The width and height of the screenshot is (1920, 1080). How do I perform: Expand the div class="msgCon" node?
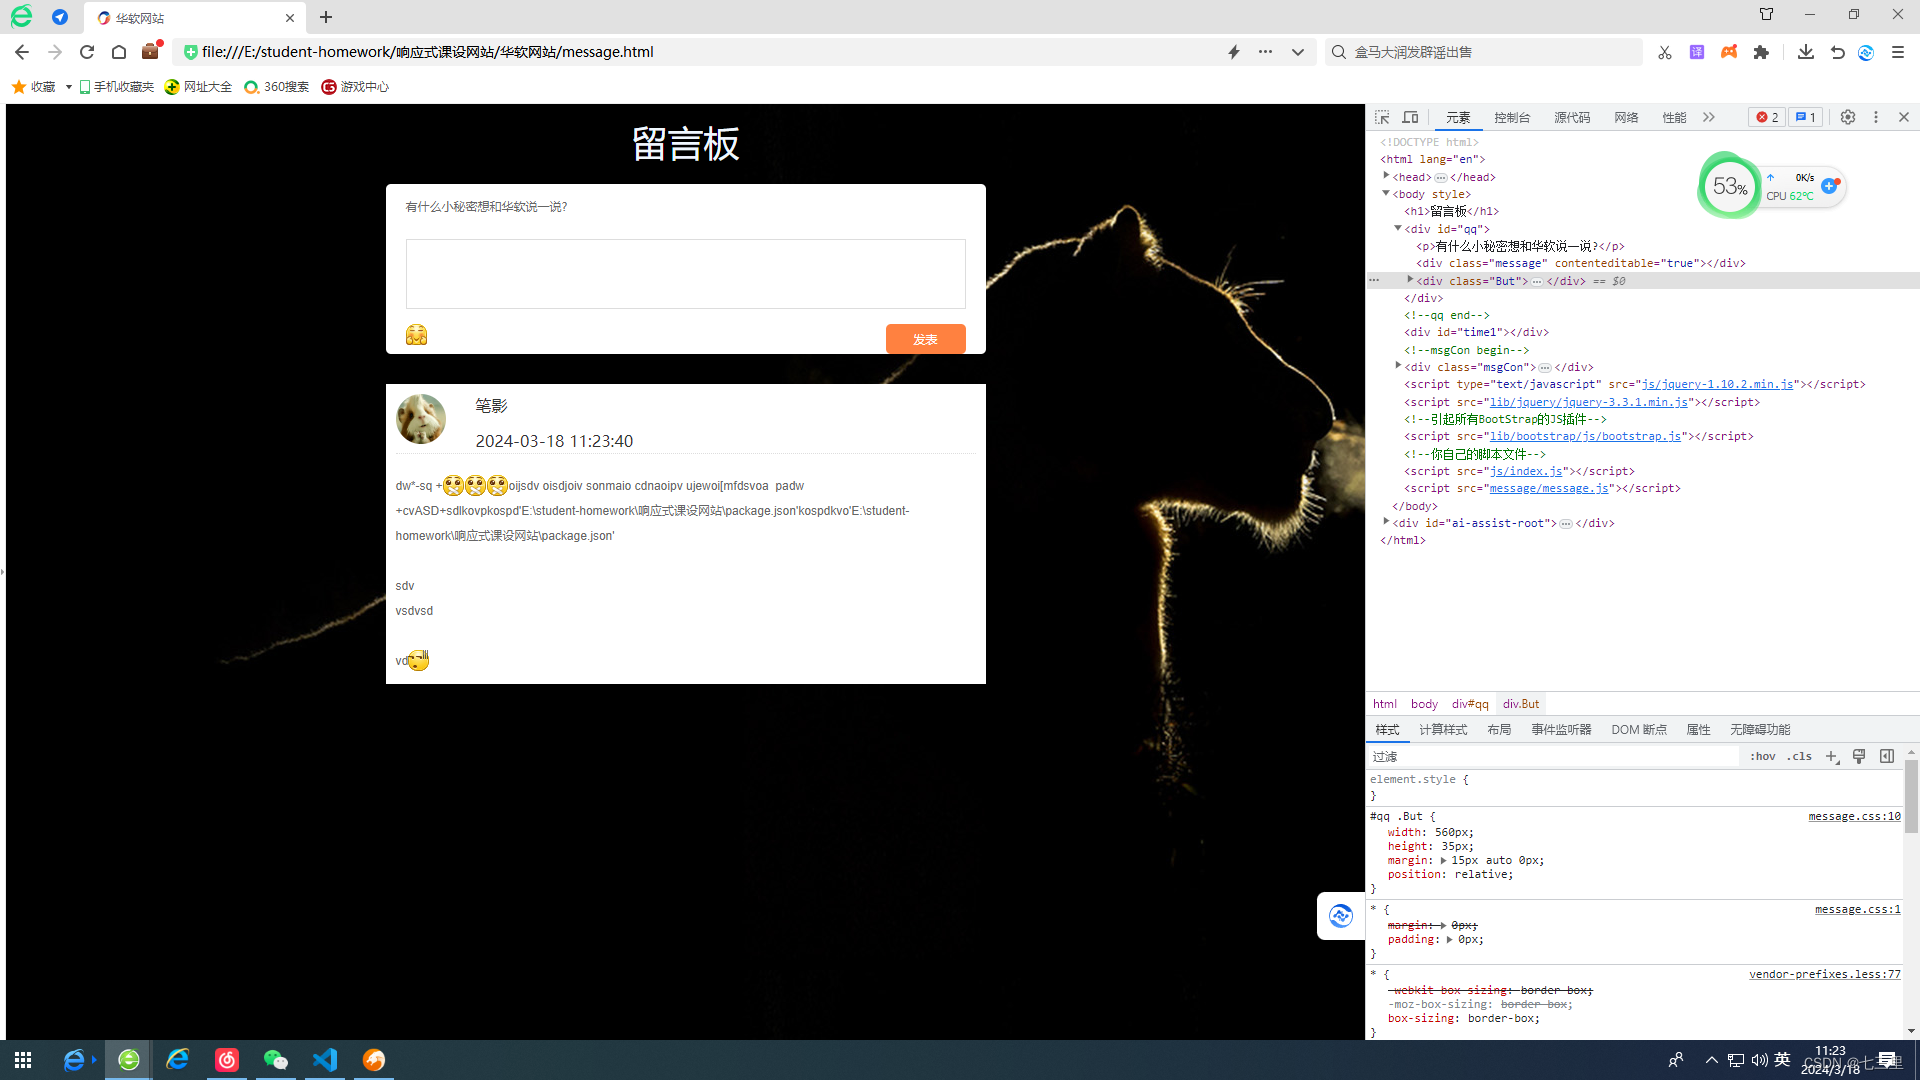(1398, 366)
